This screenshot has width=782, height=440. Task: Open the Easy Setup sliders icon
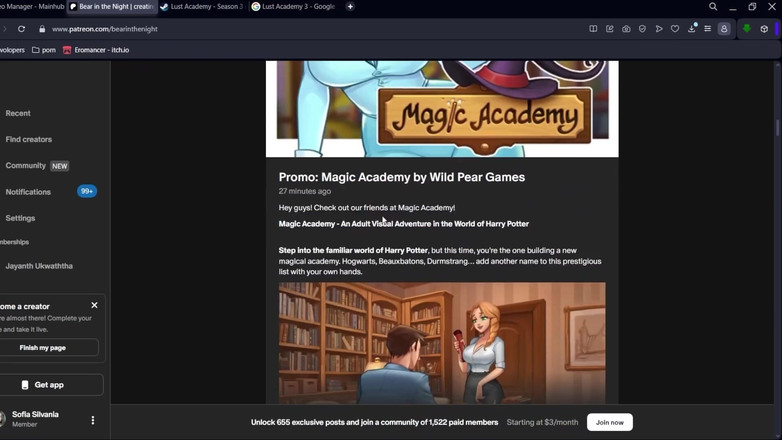(x=707, y=29)
